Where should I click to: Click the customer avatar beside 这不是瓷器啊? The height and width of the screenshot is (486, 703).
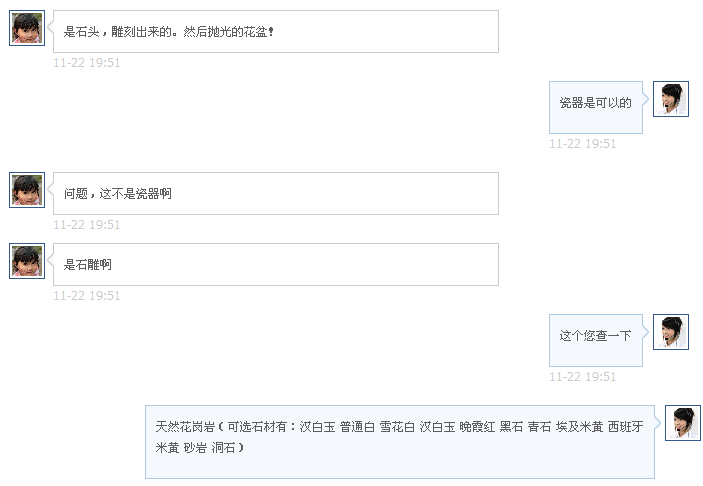tap(27, 190)
